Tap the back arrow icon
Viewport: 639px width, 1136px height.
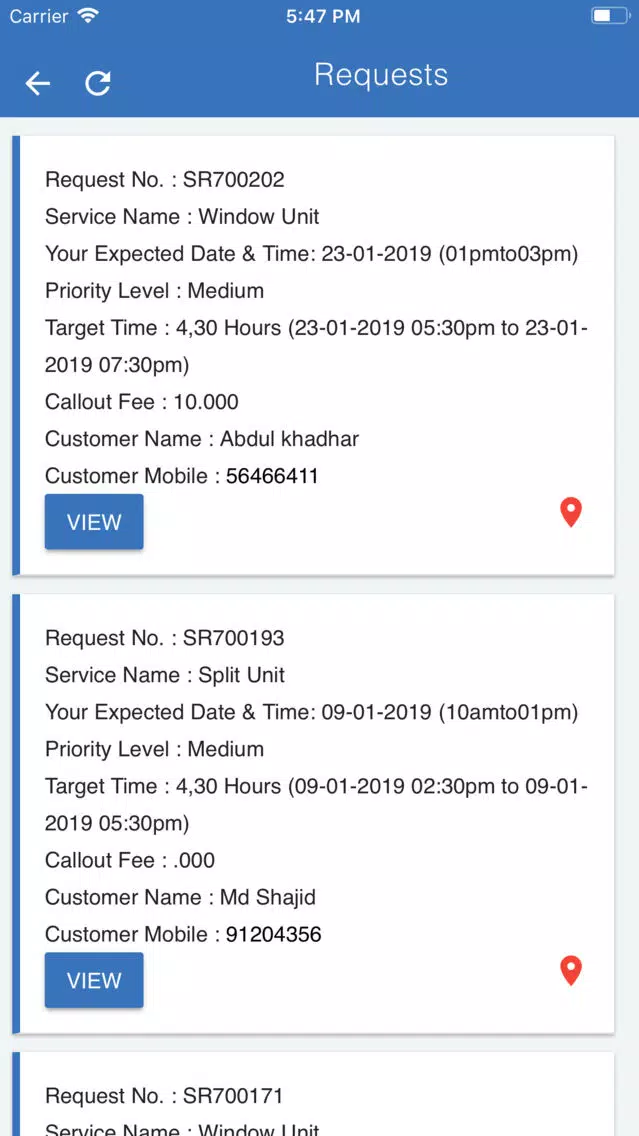pyautogui.click(x=38, y=84)
